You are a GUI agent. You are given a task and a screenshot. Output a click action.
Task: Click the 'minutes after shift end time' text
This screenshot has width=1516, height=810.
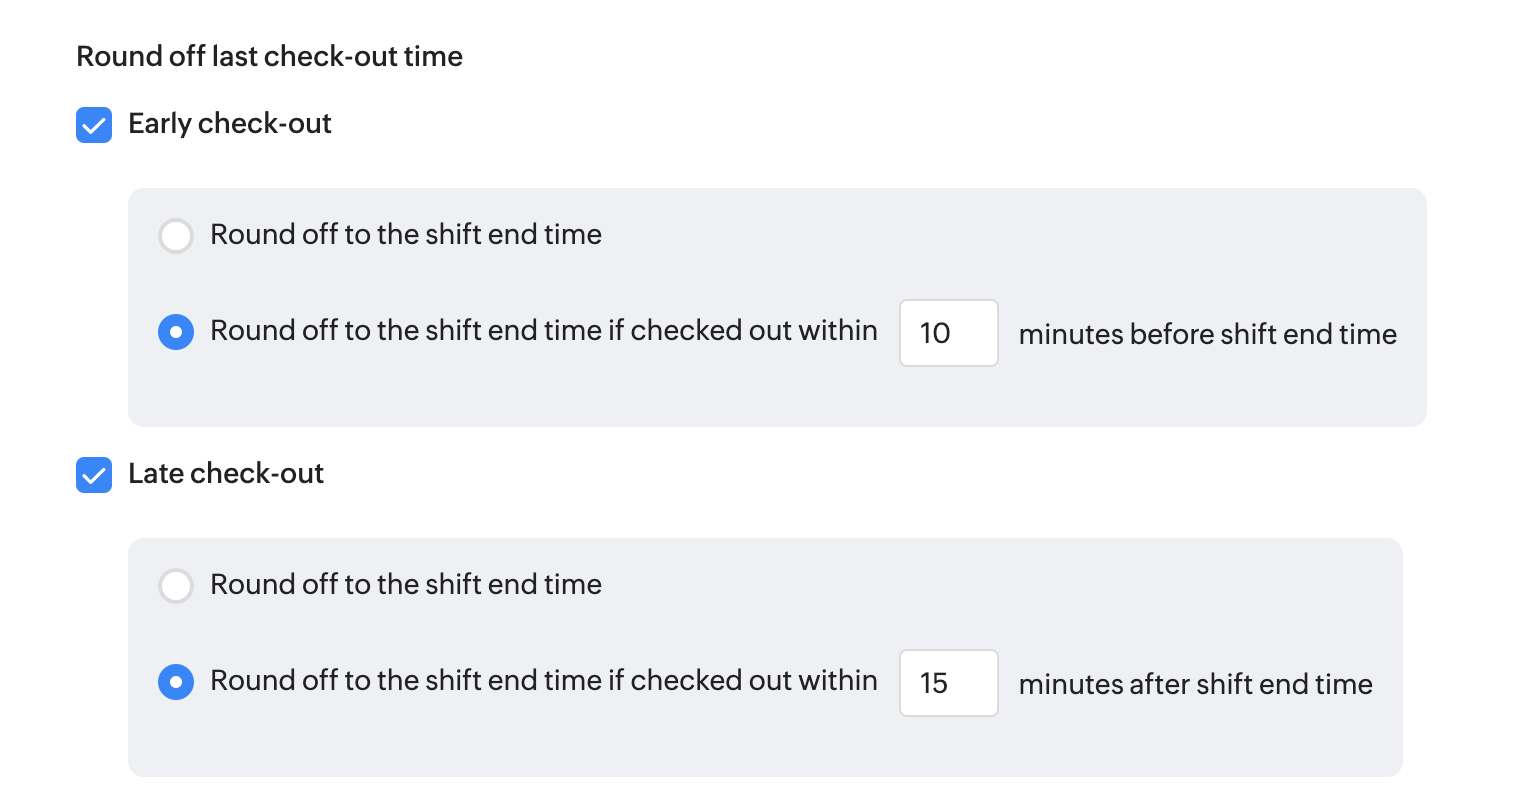pyautogui.click(x=1195, y=684)
